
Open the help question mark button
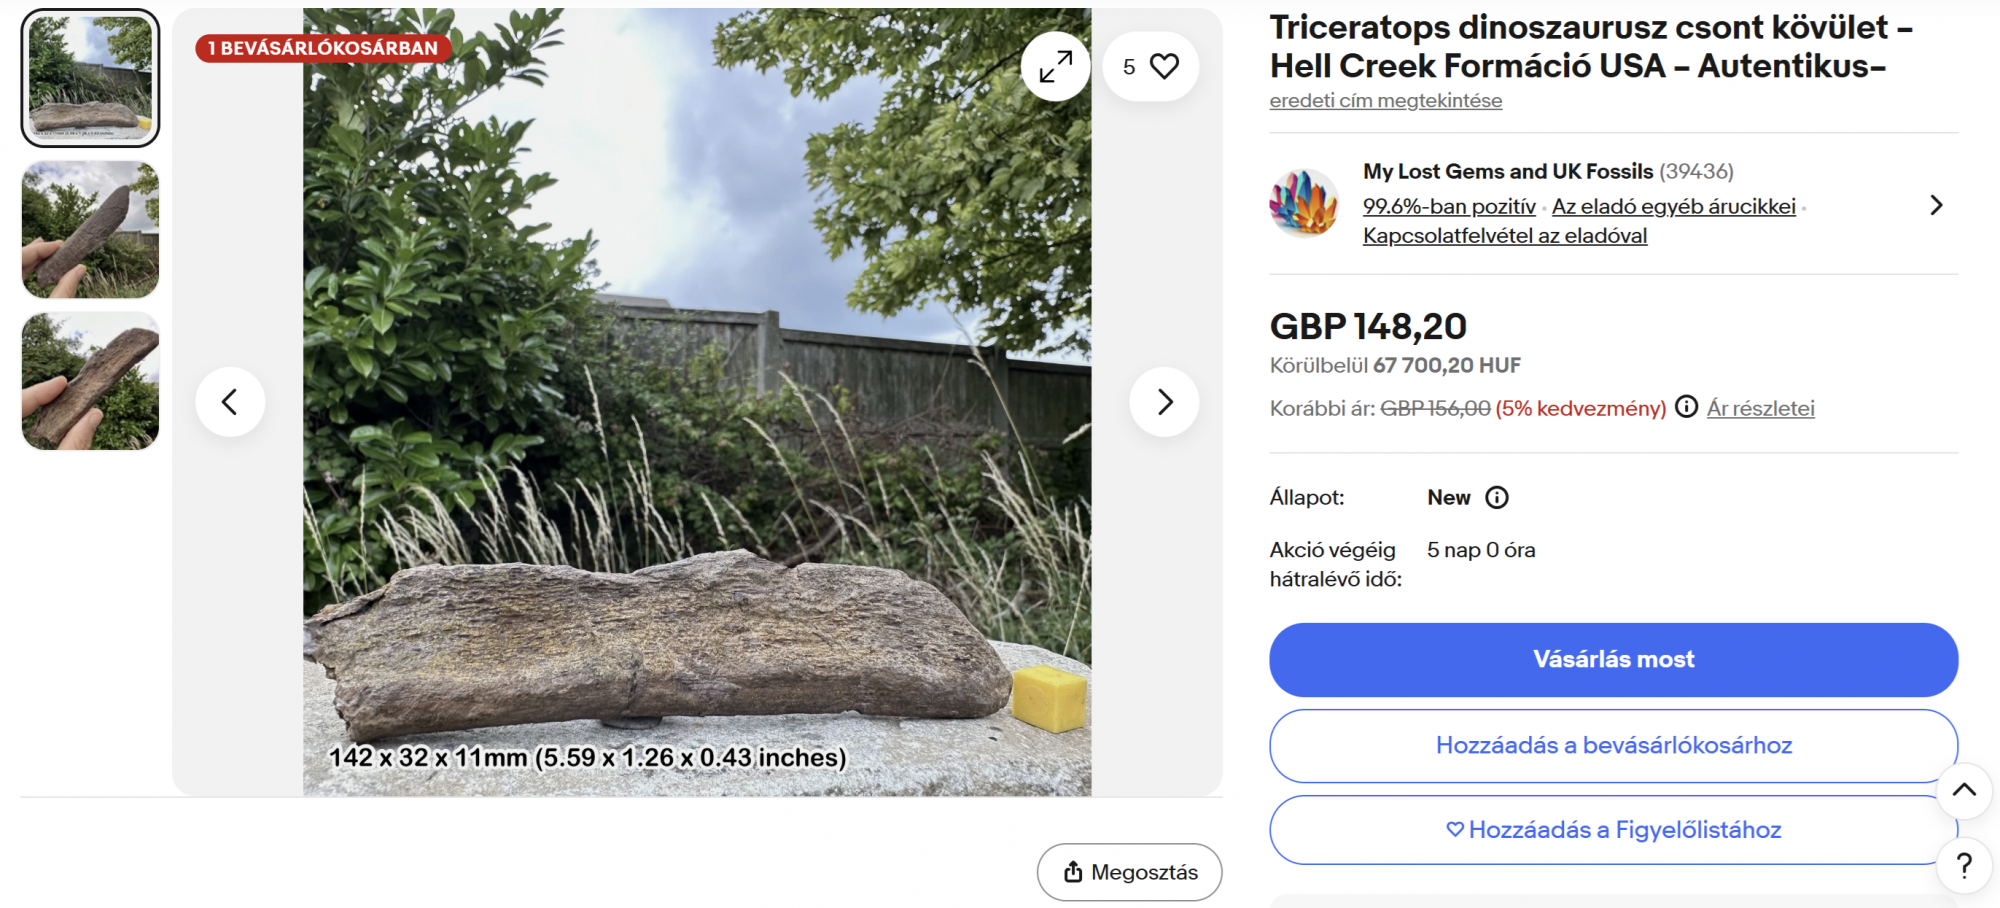[x=1963, y=865]
